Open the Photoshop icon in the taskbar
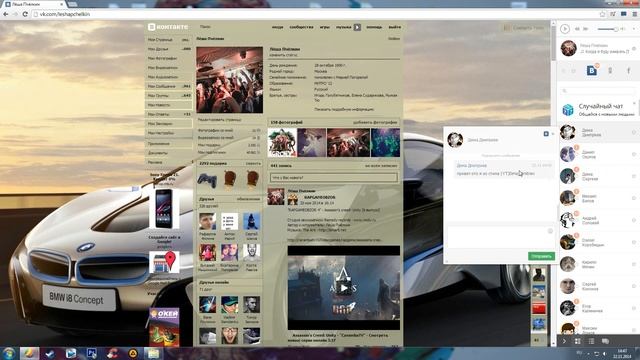The height and width of the screenshot is (360, 640). point(91,353)
